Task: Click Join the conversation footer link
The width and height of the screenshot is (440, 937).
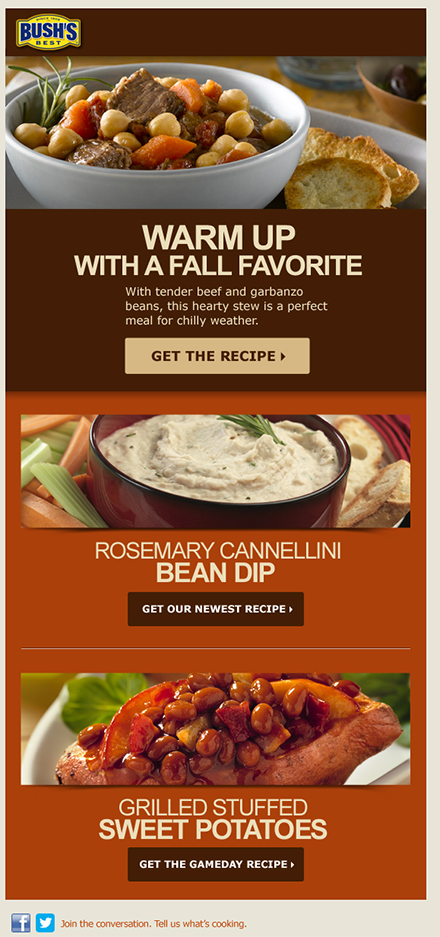Action: point(154,924)
